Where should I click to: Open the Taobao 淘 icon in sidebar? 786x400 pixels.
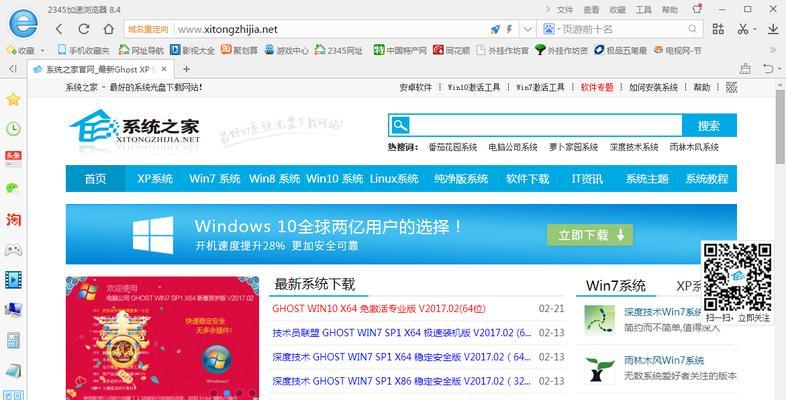click(x=13, y=219)
